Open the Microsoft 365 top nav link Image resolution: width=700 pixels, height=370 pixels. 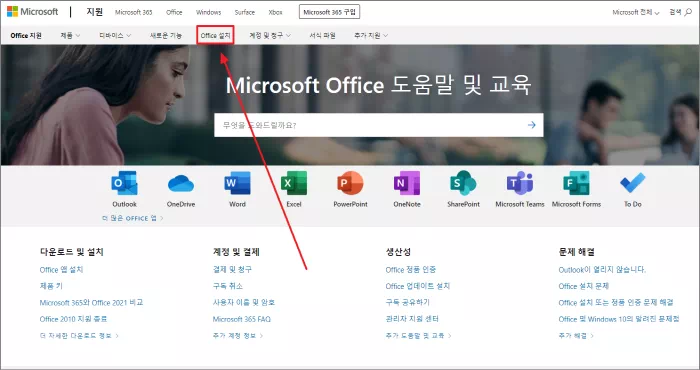(x=133, y=12)
